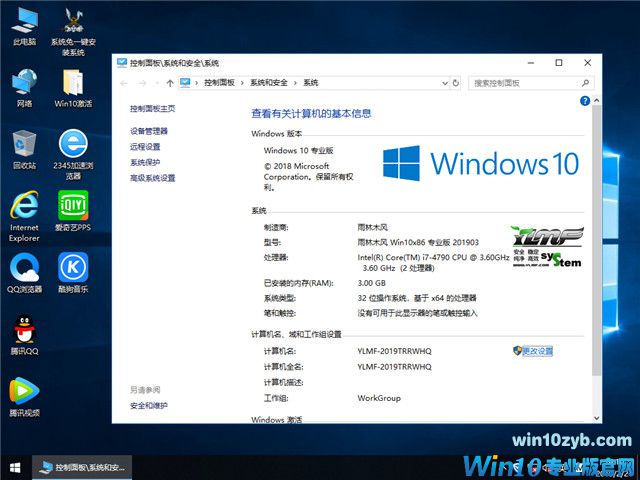
Task: Click the heading 查看有关计算机的基本信息
Action: [x=311, y=113]
